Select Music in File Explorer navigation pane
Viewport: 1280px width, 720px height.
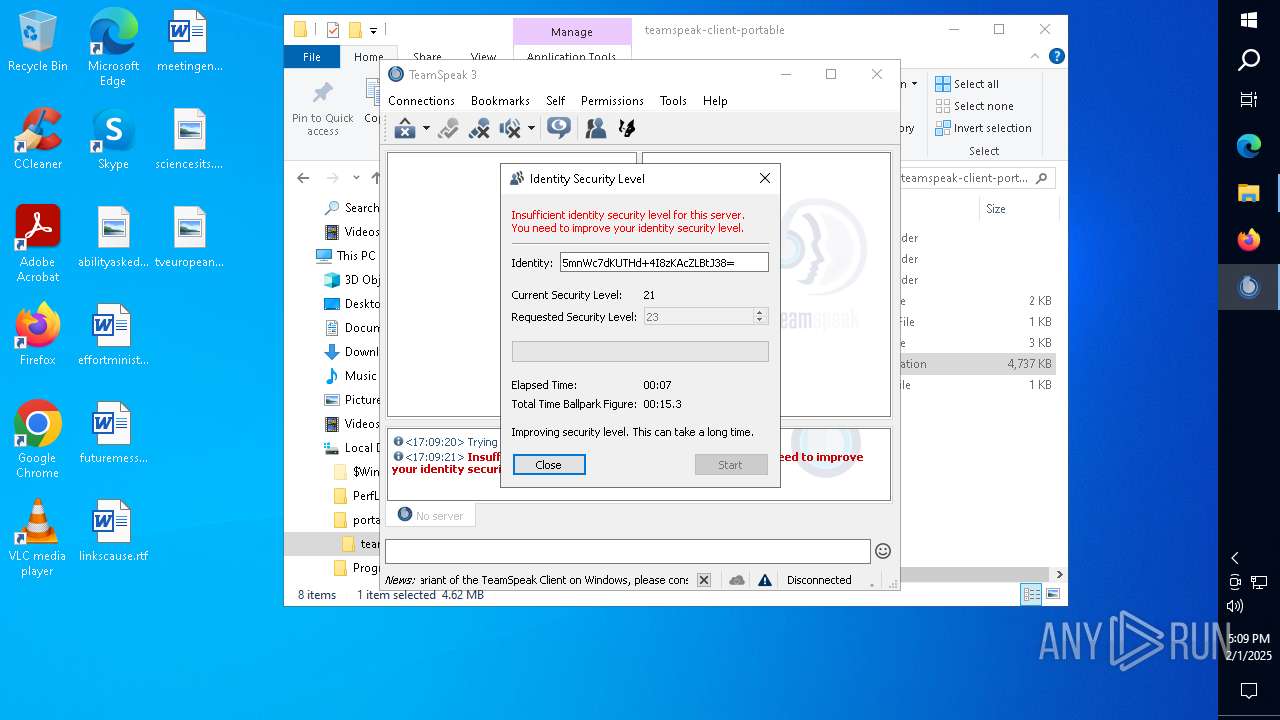[x=351, y=376]
